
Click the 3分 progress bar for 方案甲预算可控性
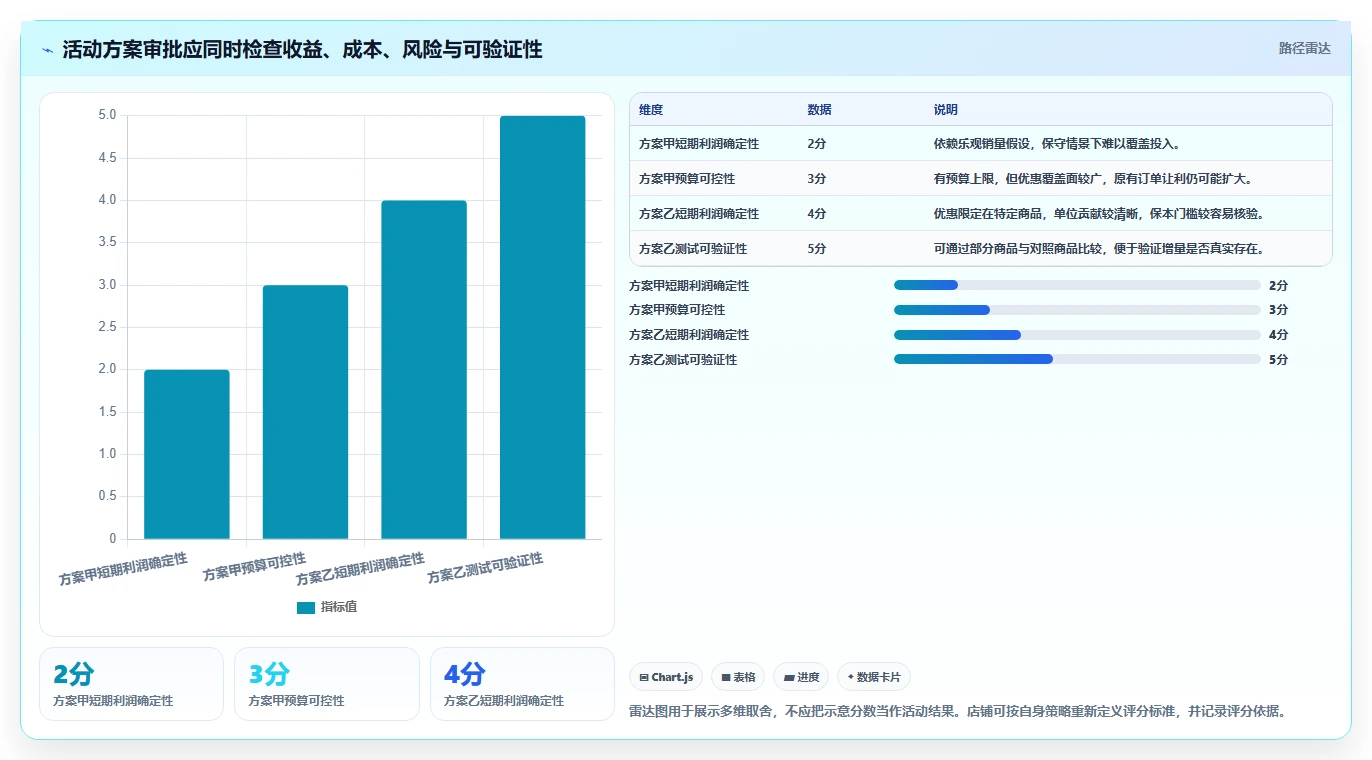(1077, 310)
